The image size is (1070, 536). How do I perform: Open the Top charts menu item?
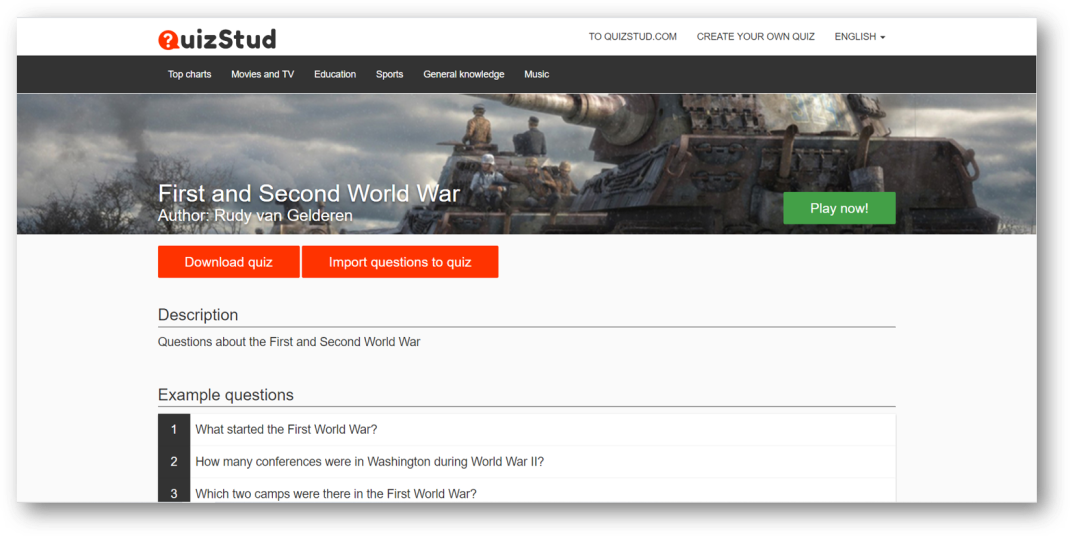click(189, 74)
